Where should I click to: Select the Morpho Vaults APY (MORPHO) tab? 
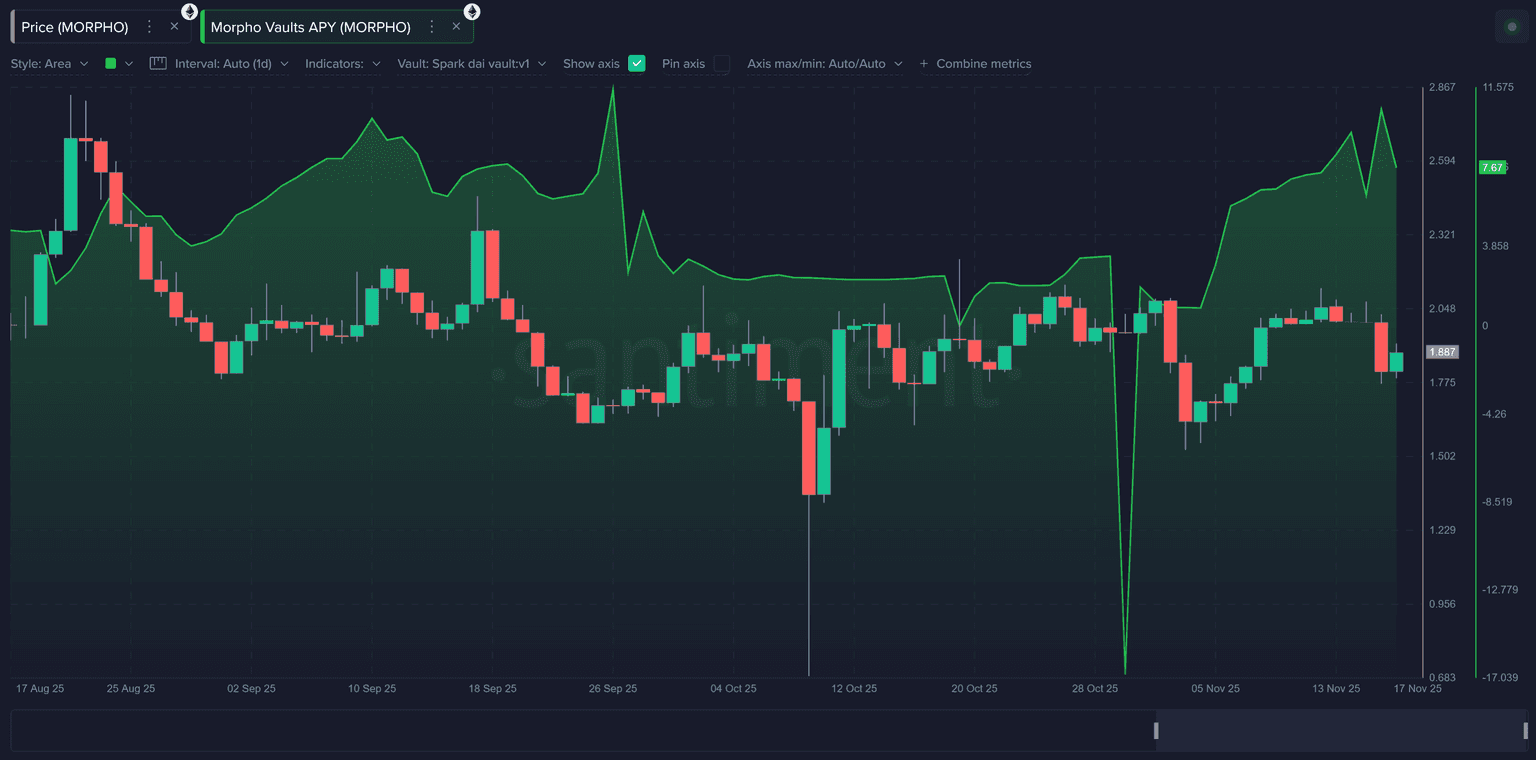tap(310, 27)
